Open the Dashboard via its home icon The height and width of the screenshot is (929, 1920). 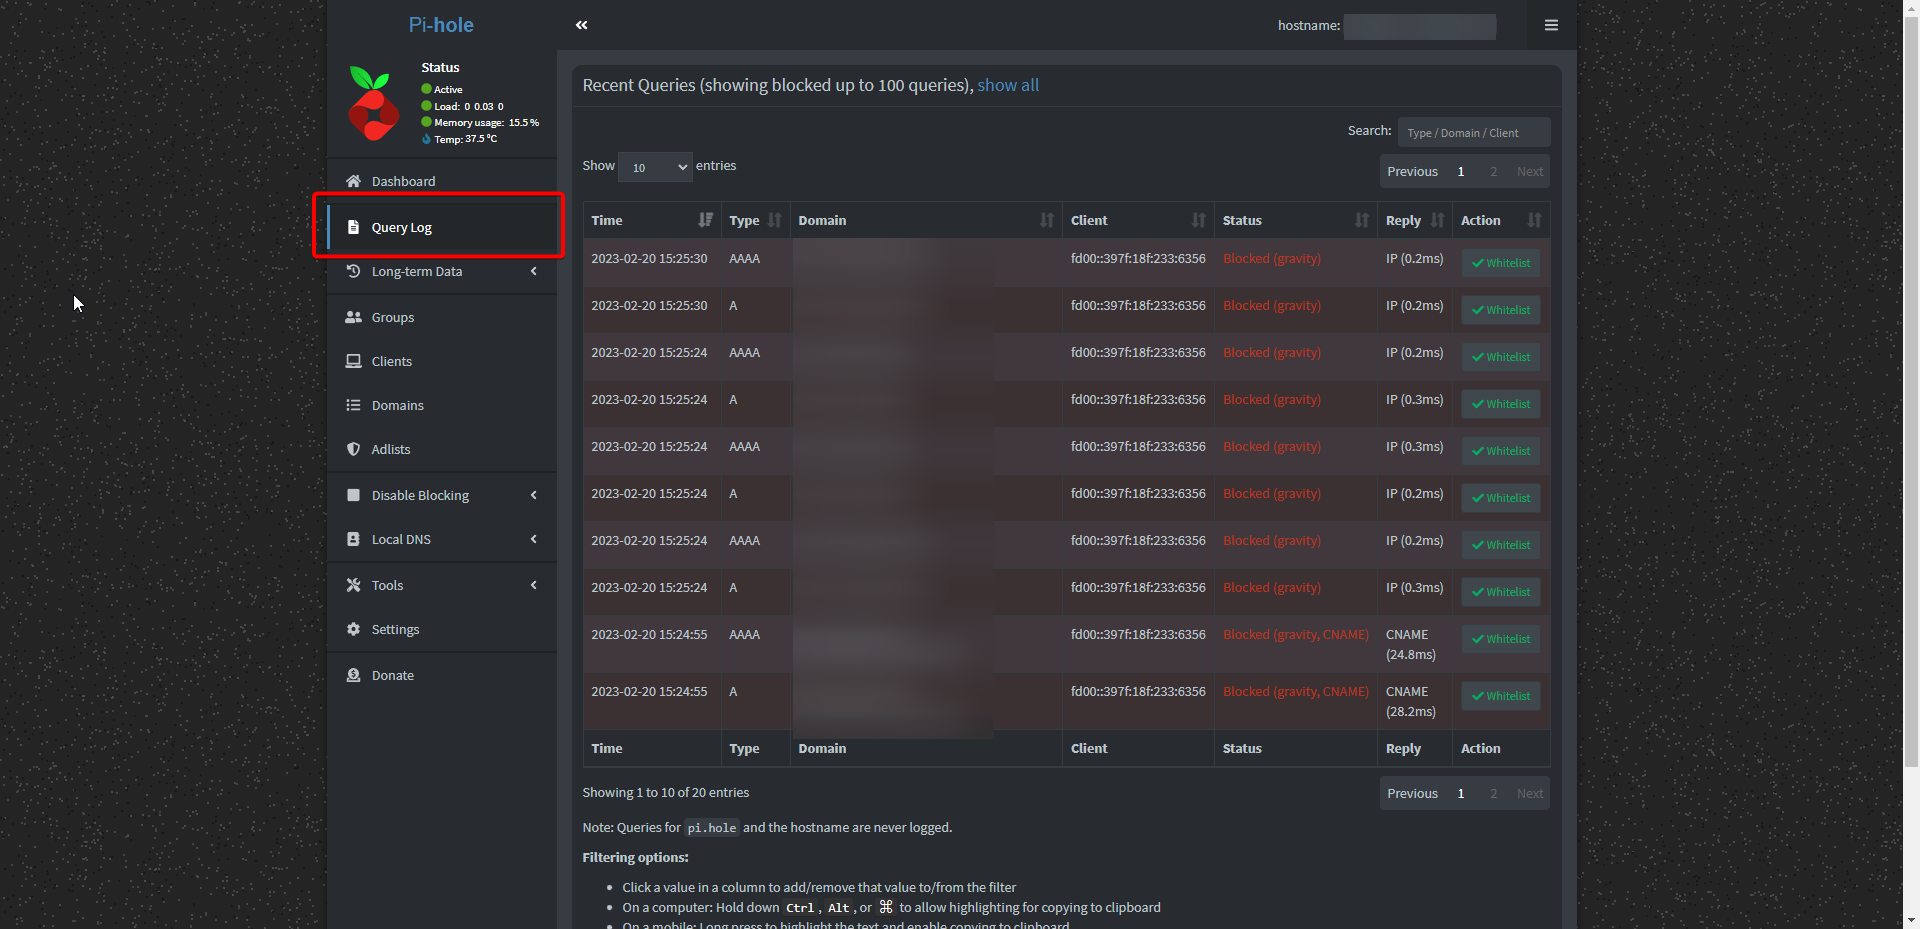(352, 180)
